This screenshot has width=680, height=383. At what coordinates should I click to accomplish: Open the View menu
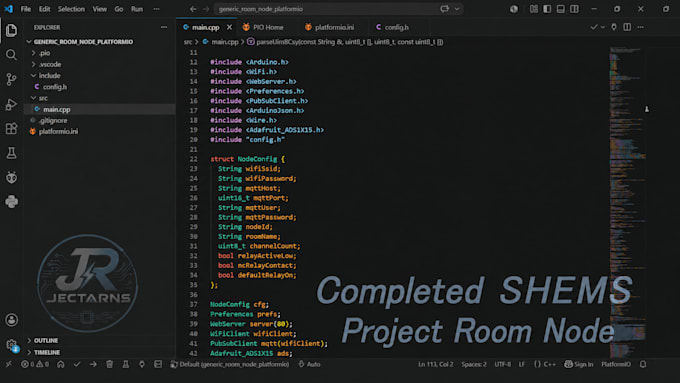tap(100, 9)
